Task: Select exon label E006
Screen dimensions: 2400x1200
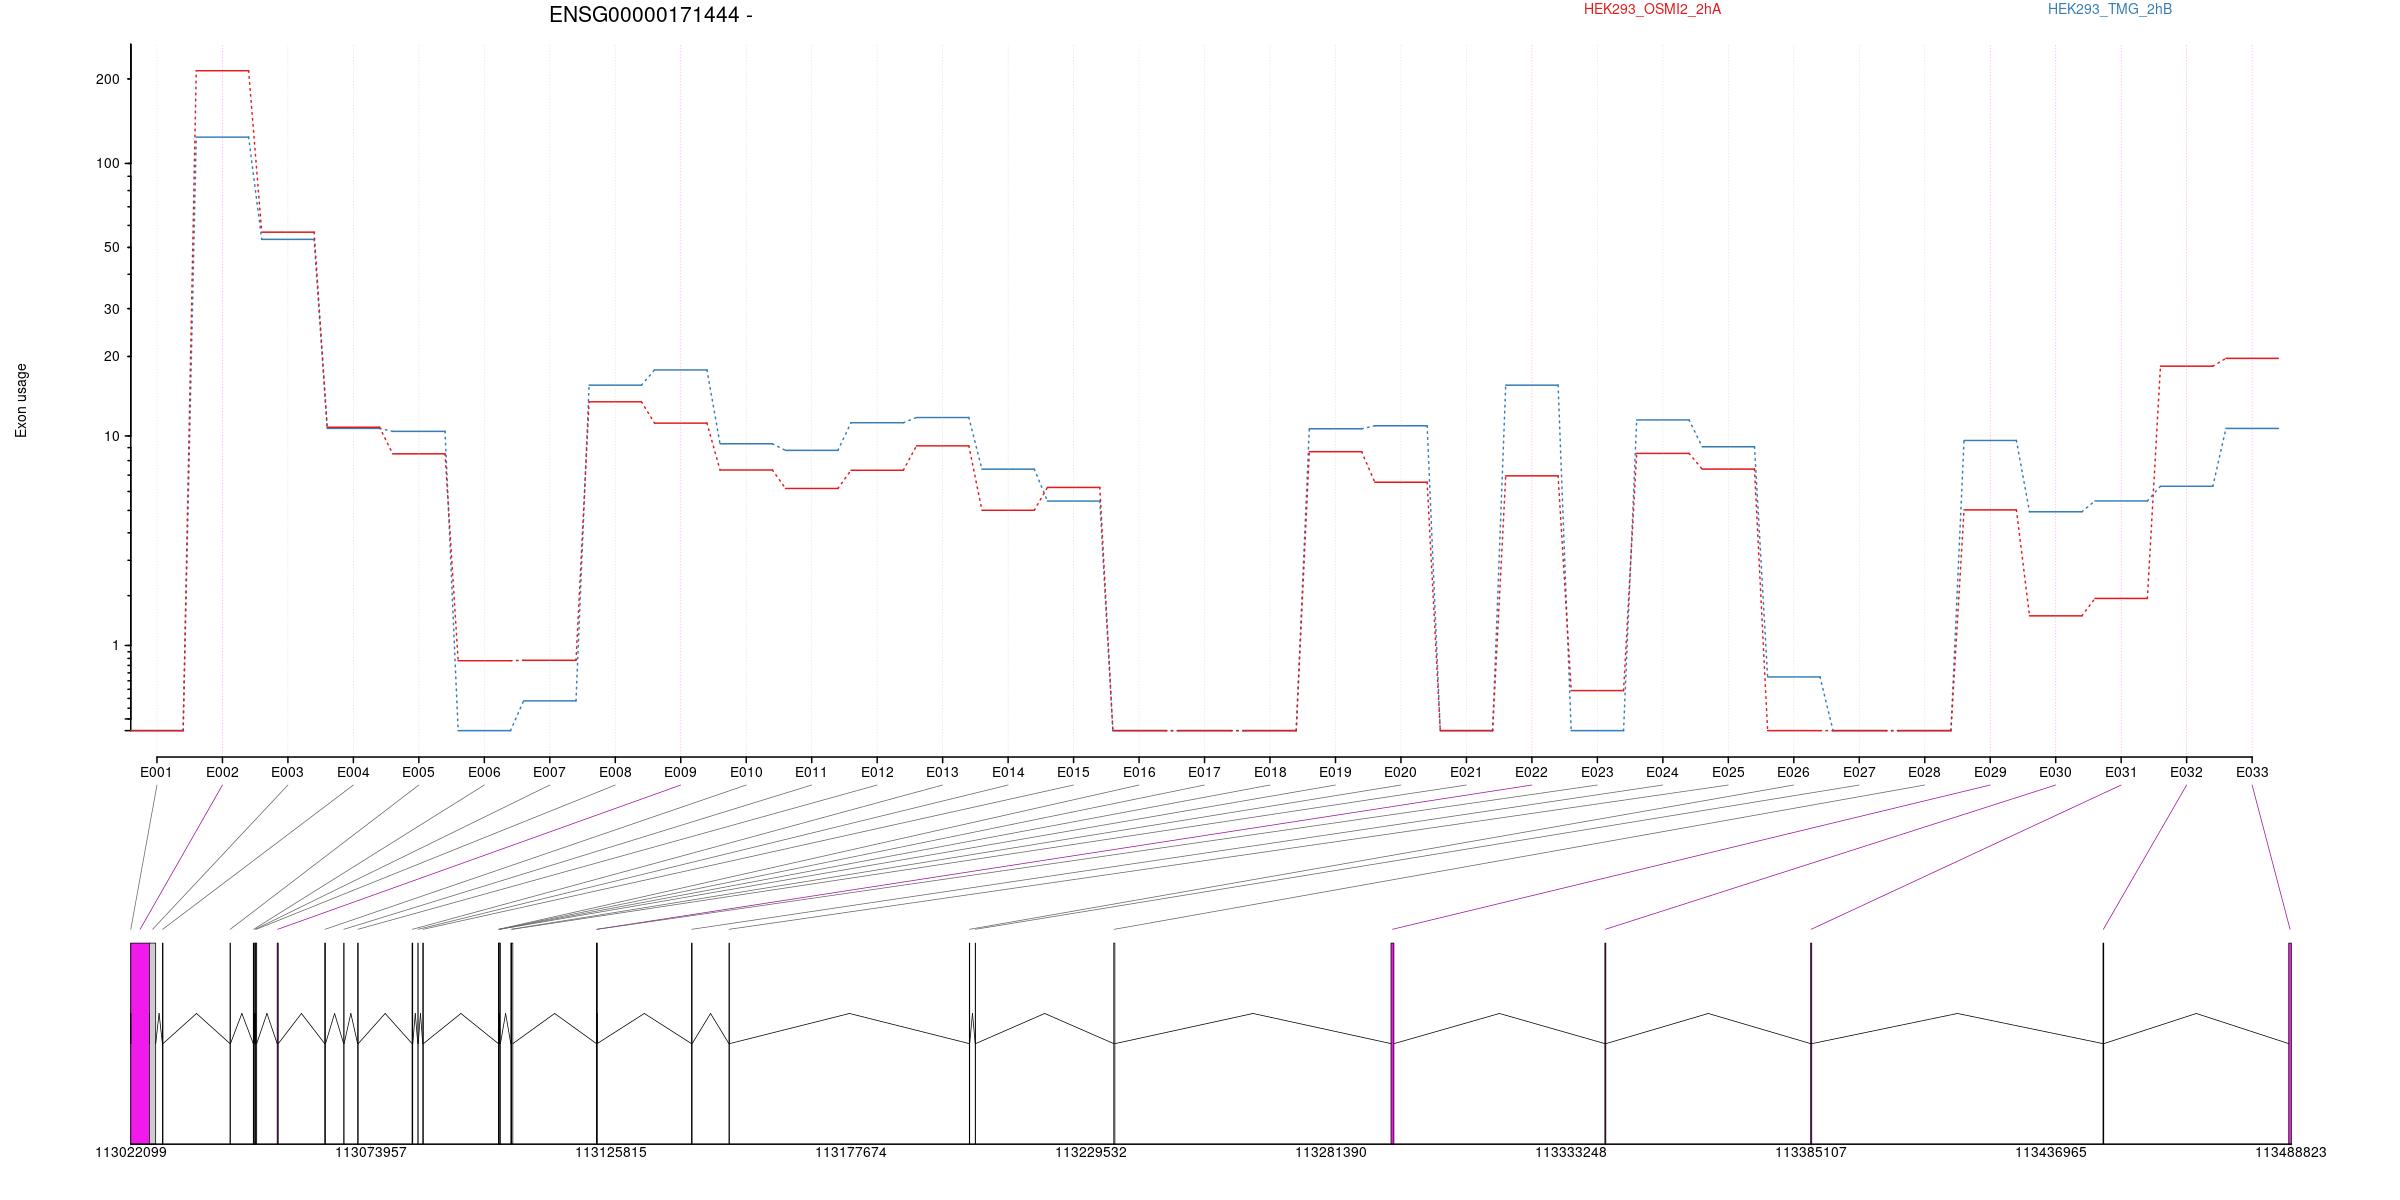Action: [x=484, y=772]
